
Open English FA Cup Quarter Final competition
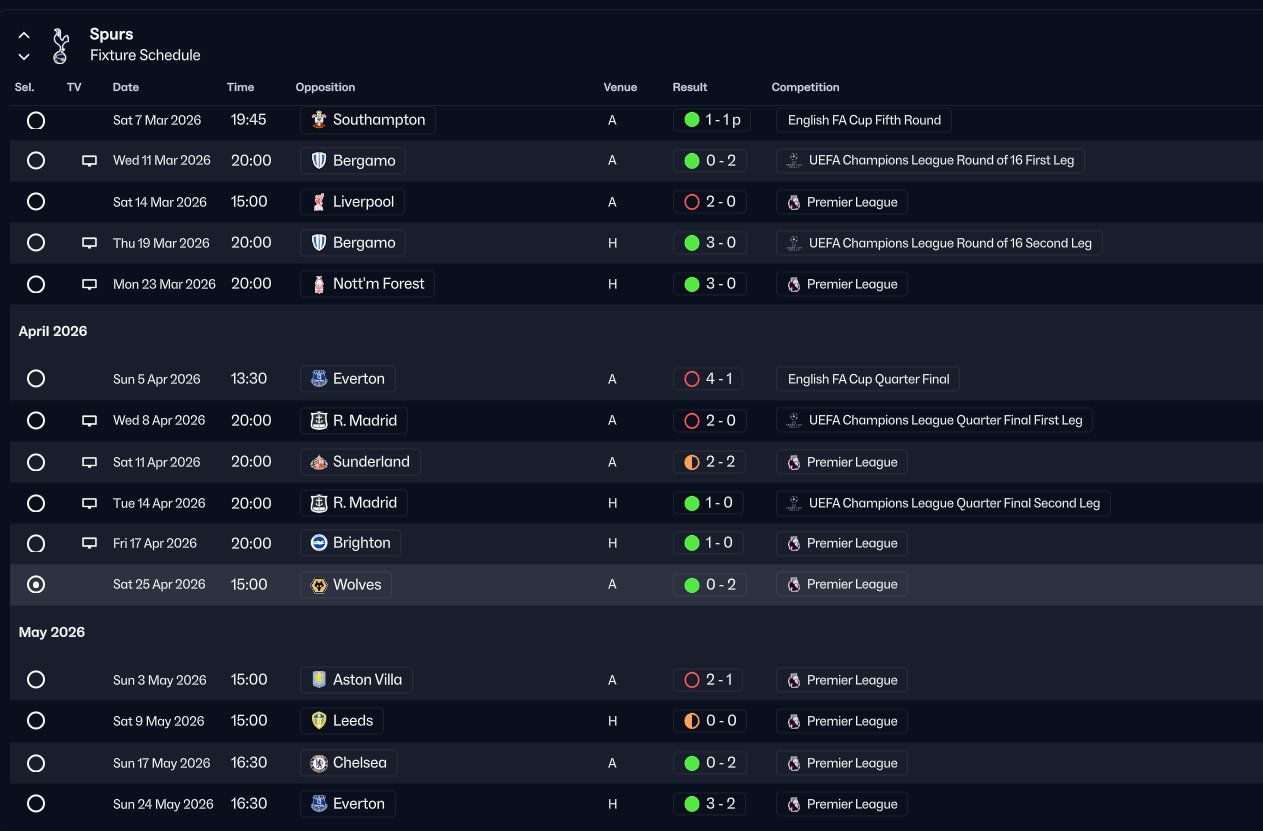coord(868,379)
